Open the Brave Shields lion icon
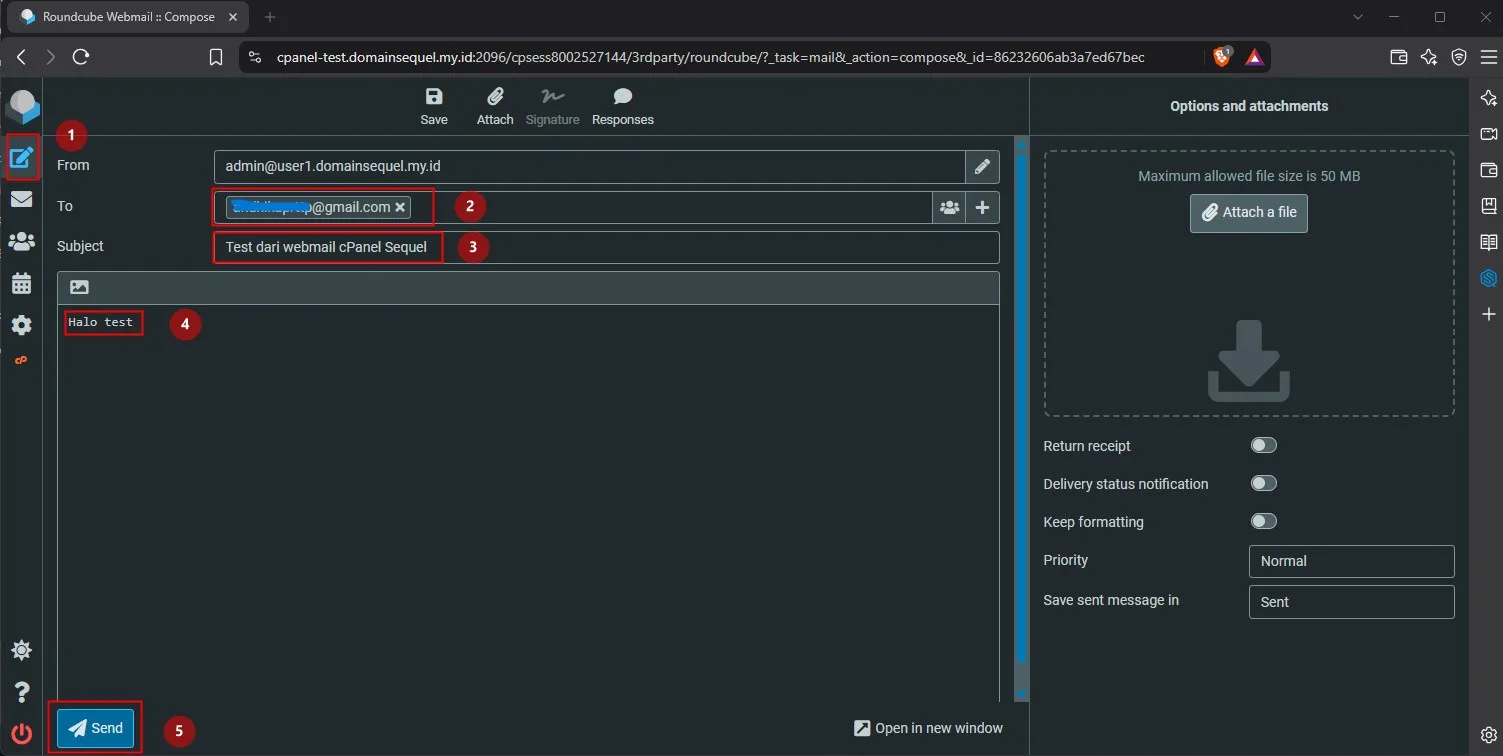Image resolution: width=1503 pixels, height=756 pixels. [x=1222, y=57]
